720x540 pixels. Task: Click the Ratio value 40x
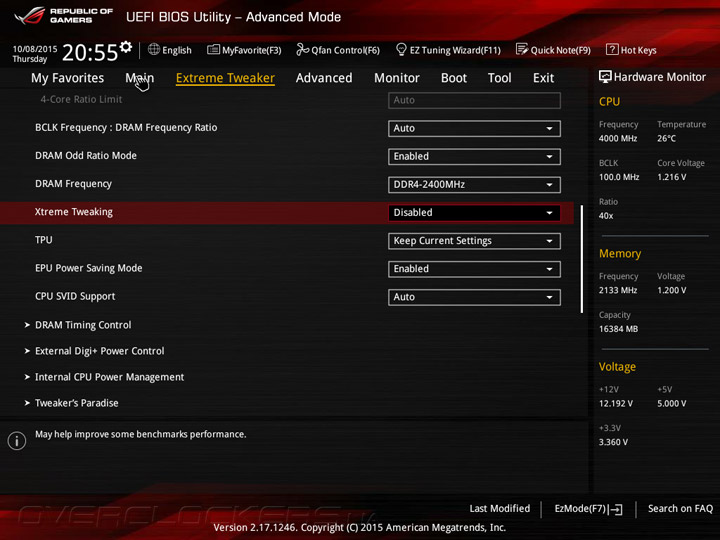pos(606,216)
